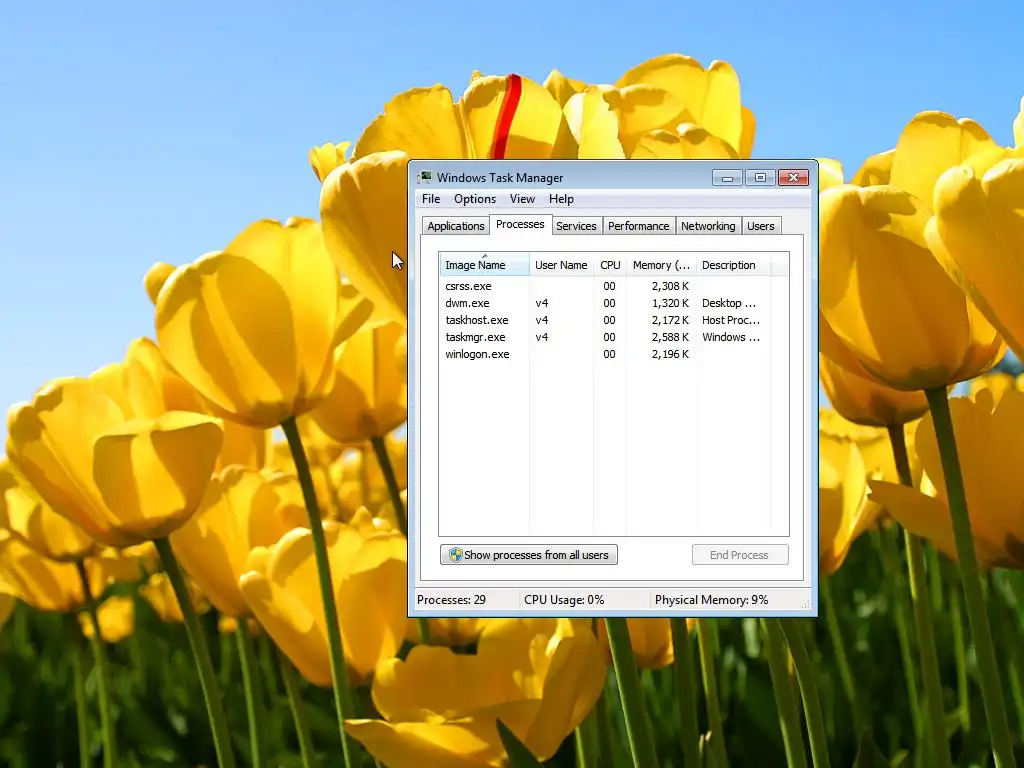Click the 'Host Proc...' description cell
1024x768 pixels.
pos(731,320)
